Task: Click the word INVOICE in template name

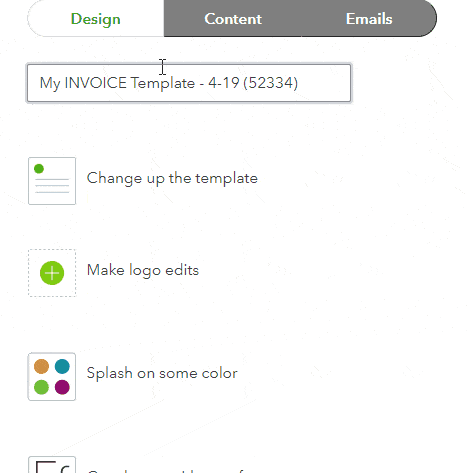Action: (95, 83)
